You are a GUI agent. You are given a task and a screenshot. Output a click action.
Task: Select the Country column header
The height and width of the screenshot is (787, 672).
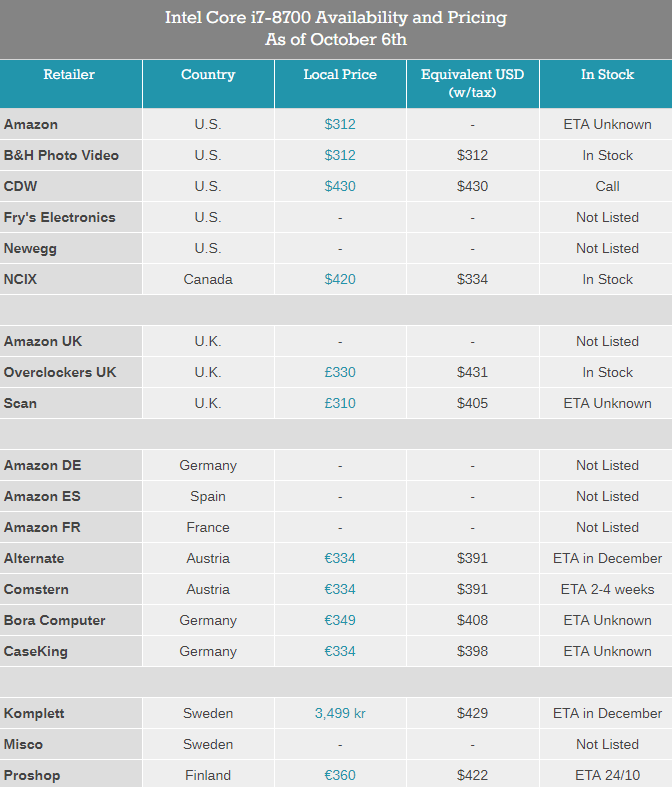coord(208,84)
